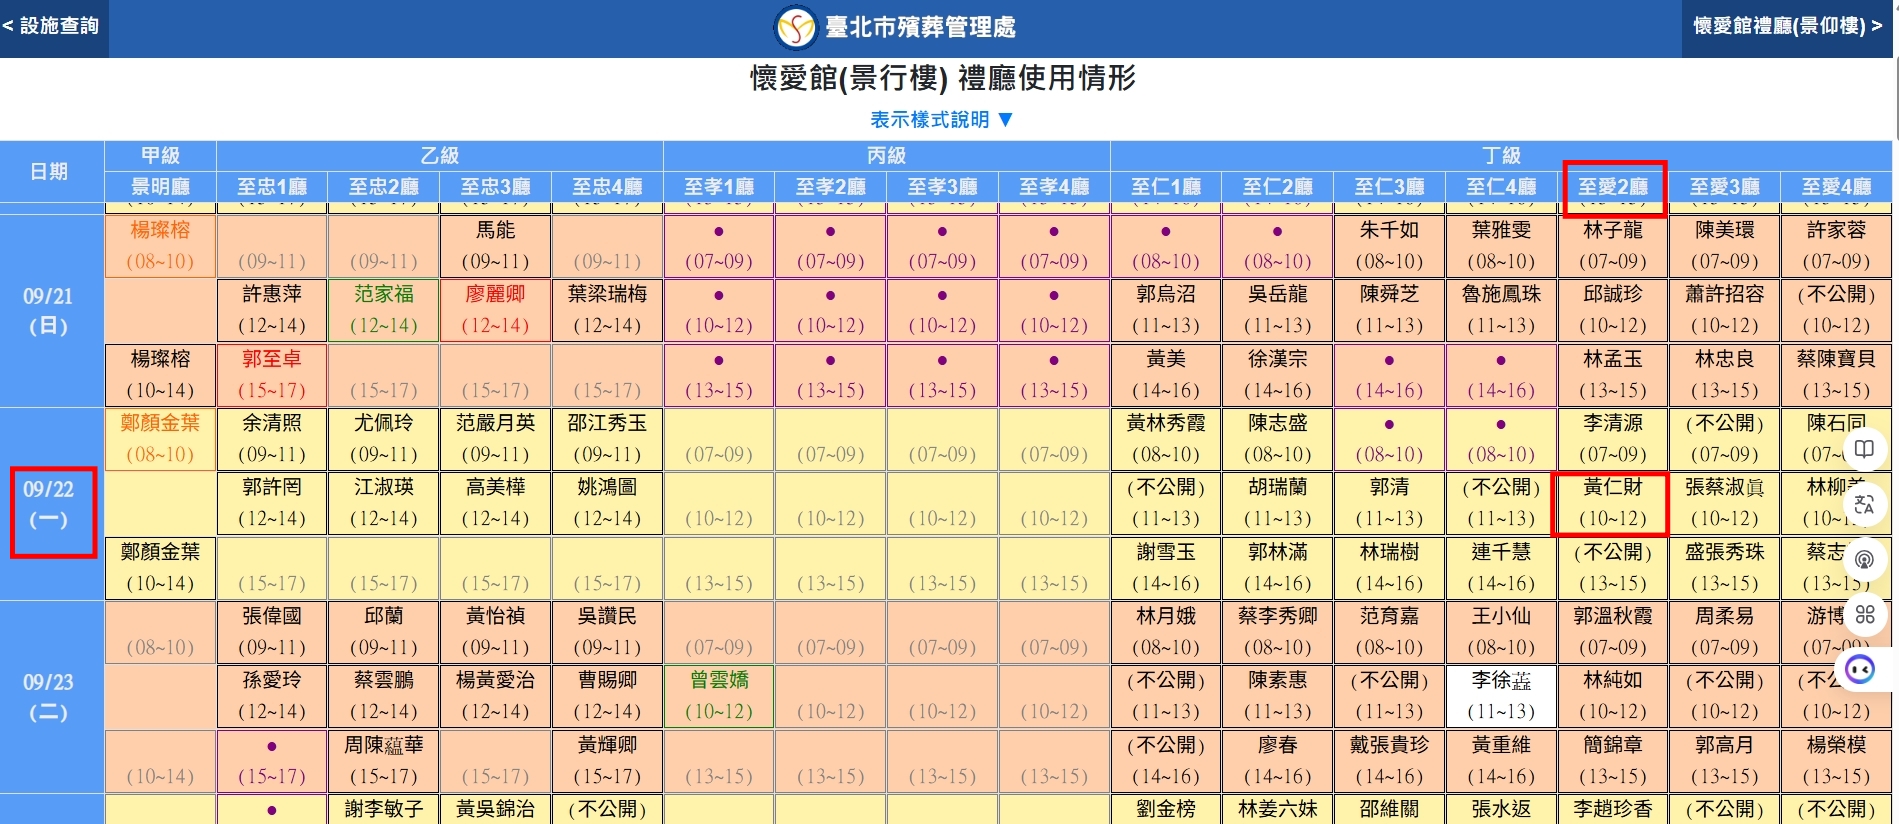This screenshot has width=1899, height=824.
Task: Open the green 曾雲嬌 (10~12) entry
Action: pyautogui.click(x=719, y=696)
